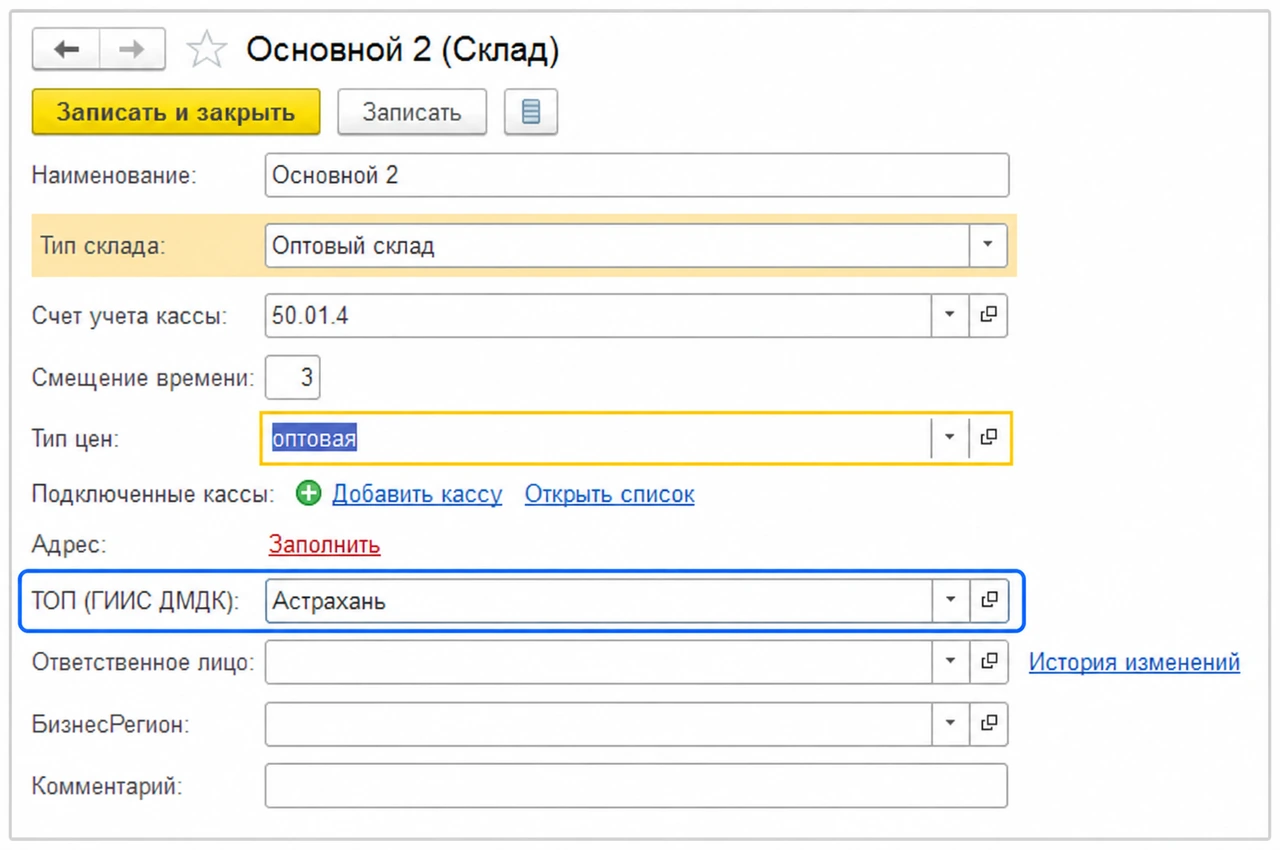Expand the Ответственное лицо dropdown arrow
Screen dimensions: 1280x850
pyautogui.click(x=950, y=661)
